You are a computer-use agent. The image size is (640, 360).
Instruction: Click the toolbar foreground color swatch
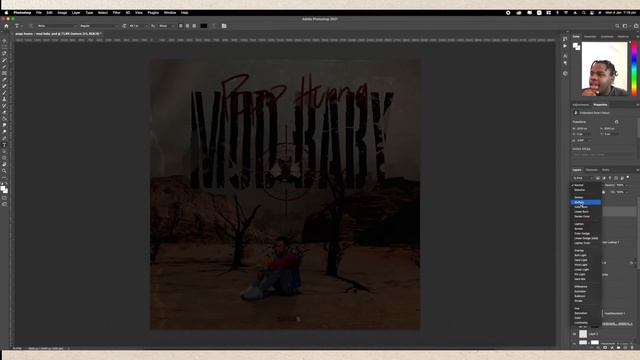(x=3, y=187)
